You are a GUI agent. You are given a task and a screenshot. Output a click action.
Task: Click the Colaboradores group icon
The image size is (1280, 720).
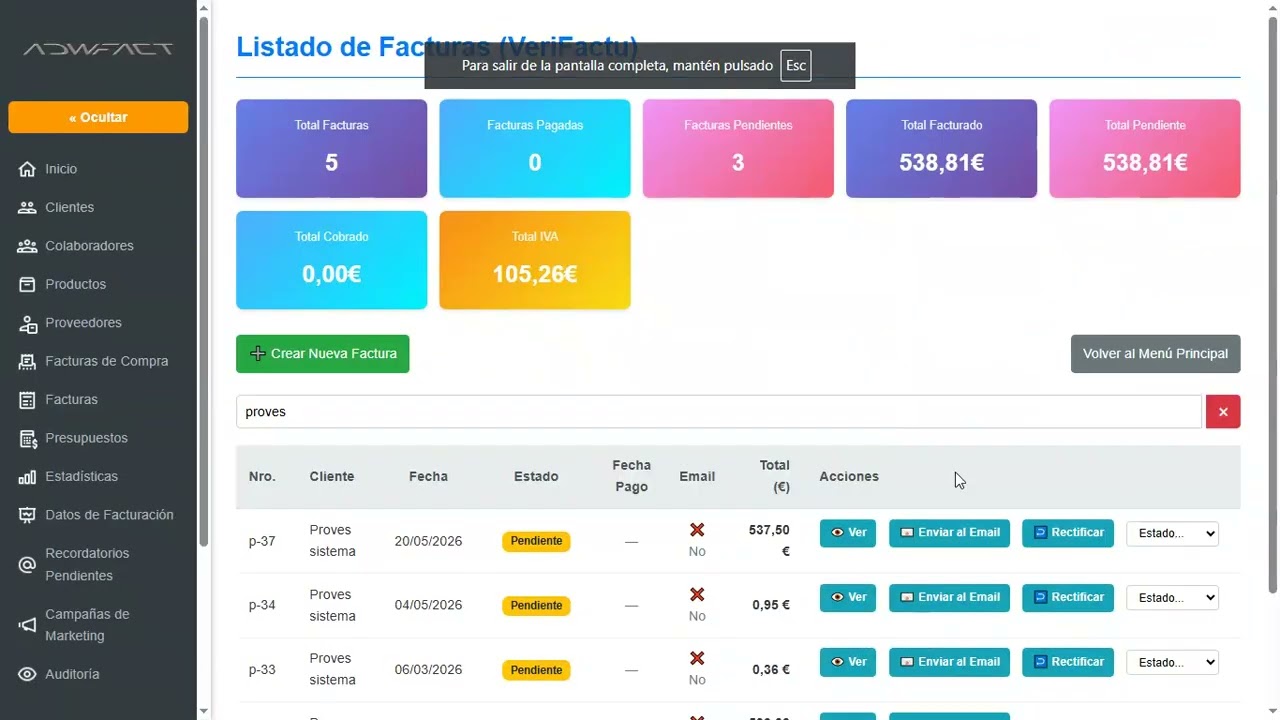pyautogui.click(x=27, y=246)
